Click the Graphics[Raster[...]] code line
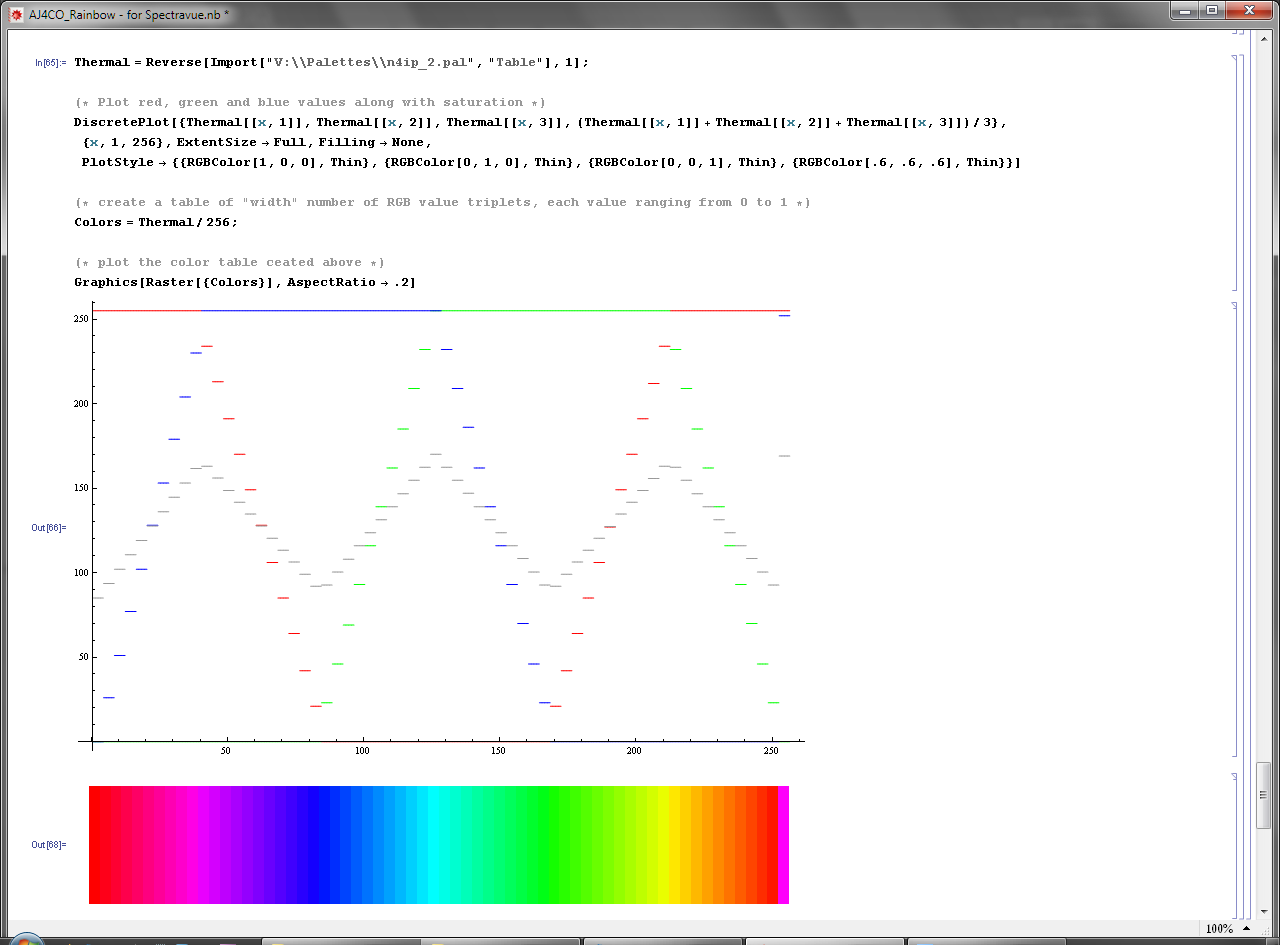1280x945 pixels. point(244,282)
